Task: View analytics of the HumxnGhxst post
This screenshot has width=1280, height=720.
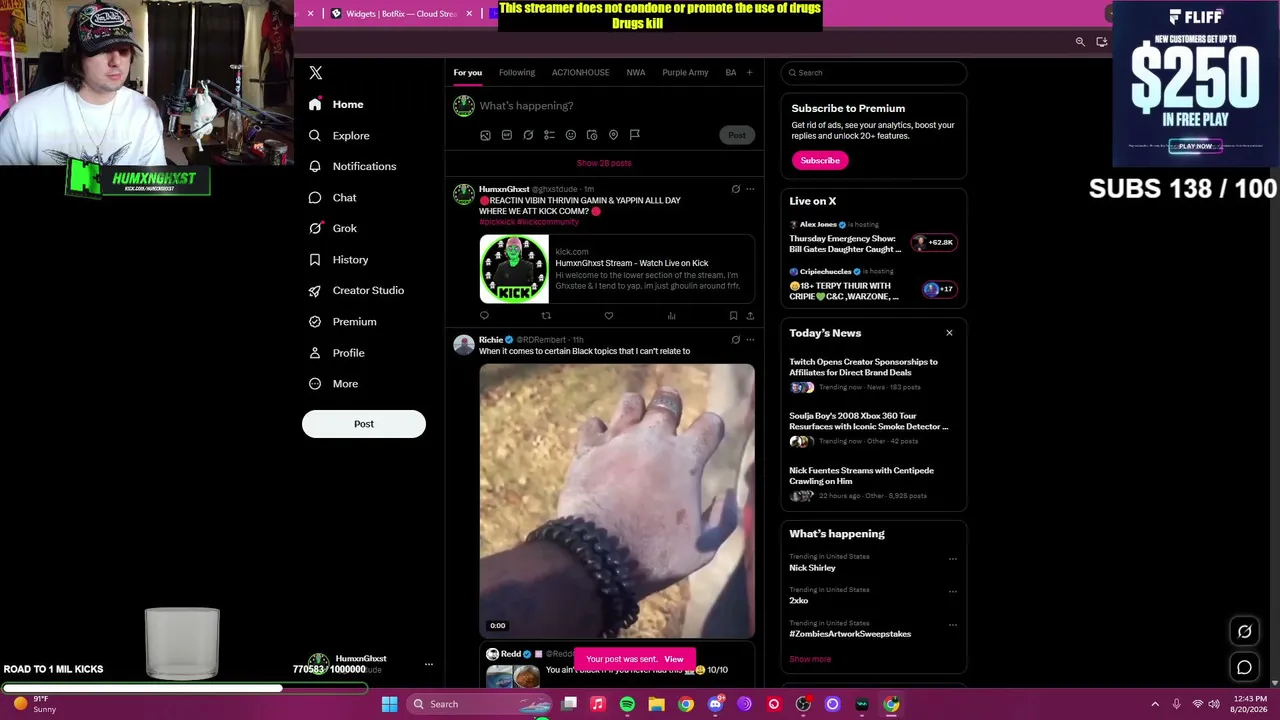Action: tap(671, 316)
